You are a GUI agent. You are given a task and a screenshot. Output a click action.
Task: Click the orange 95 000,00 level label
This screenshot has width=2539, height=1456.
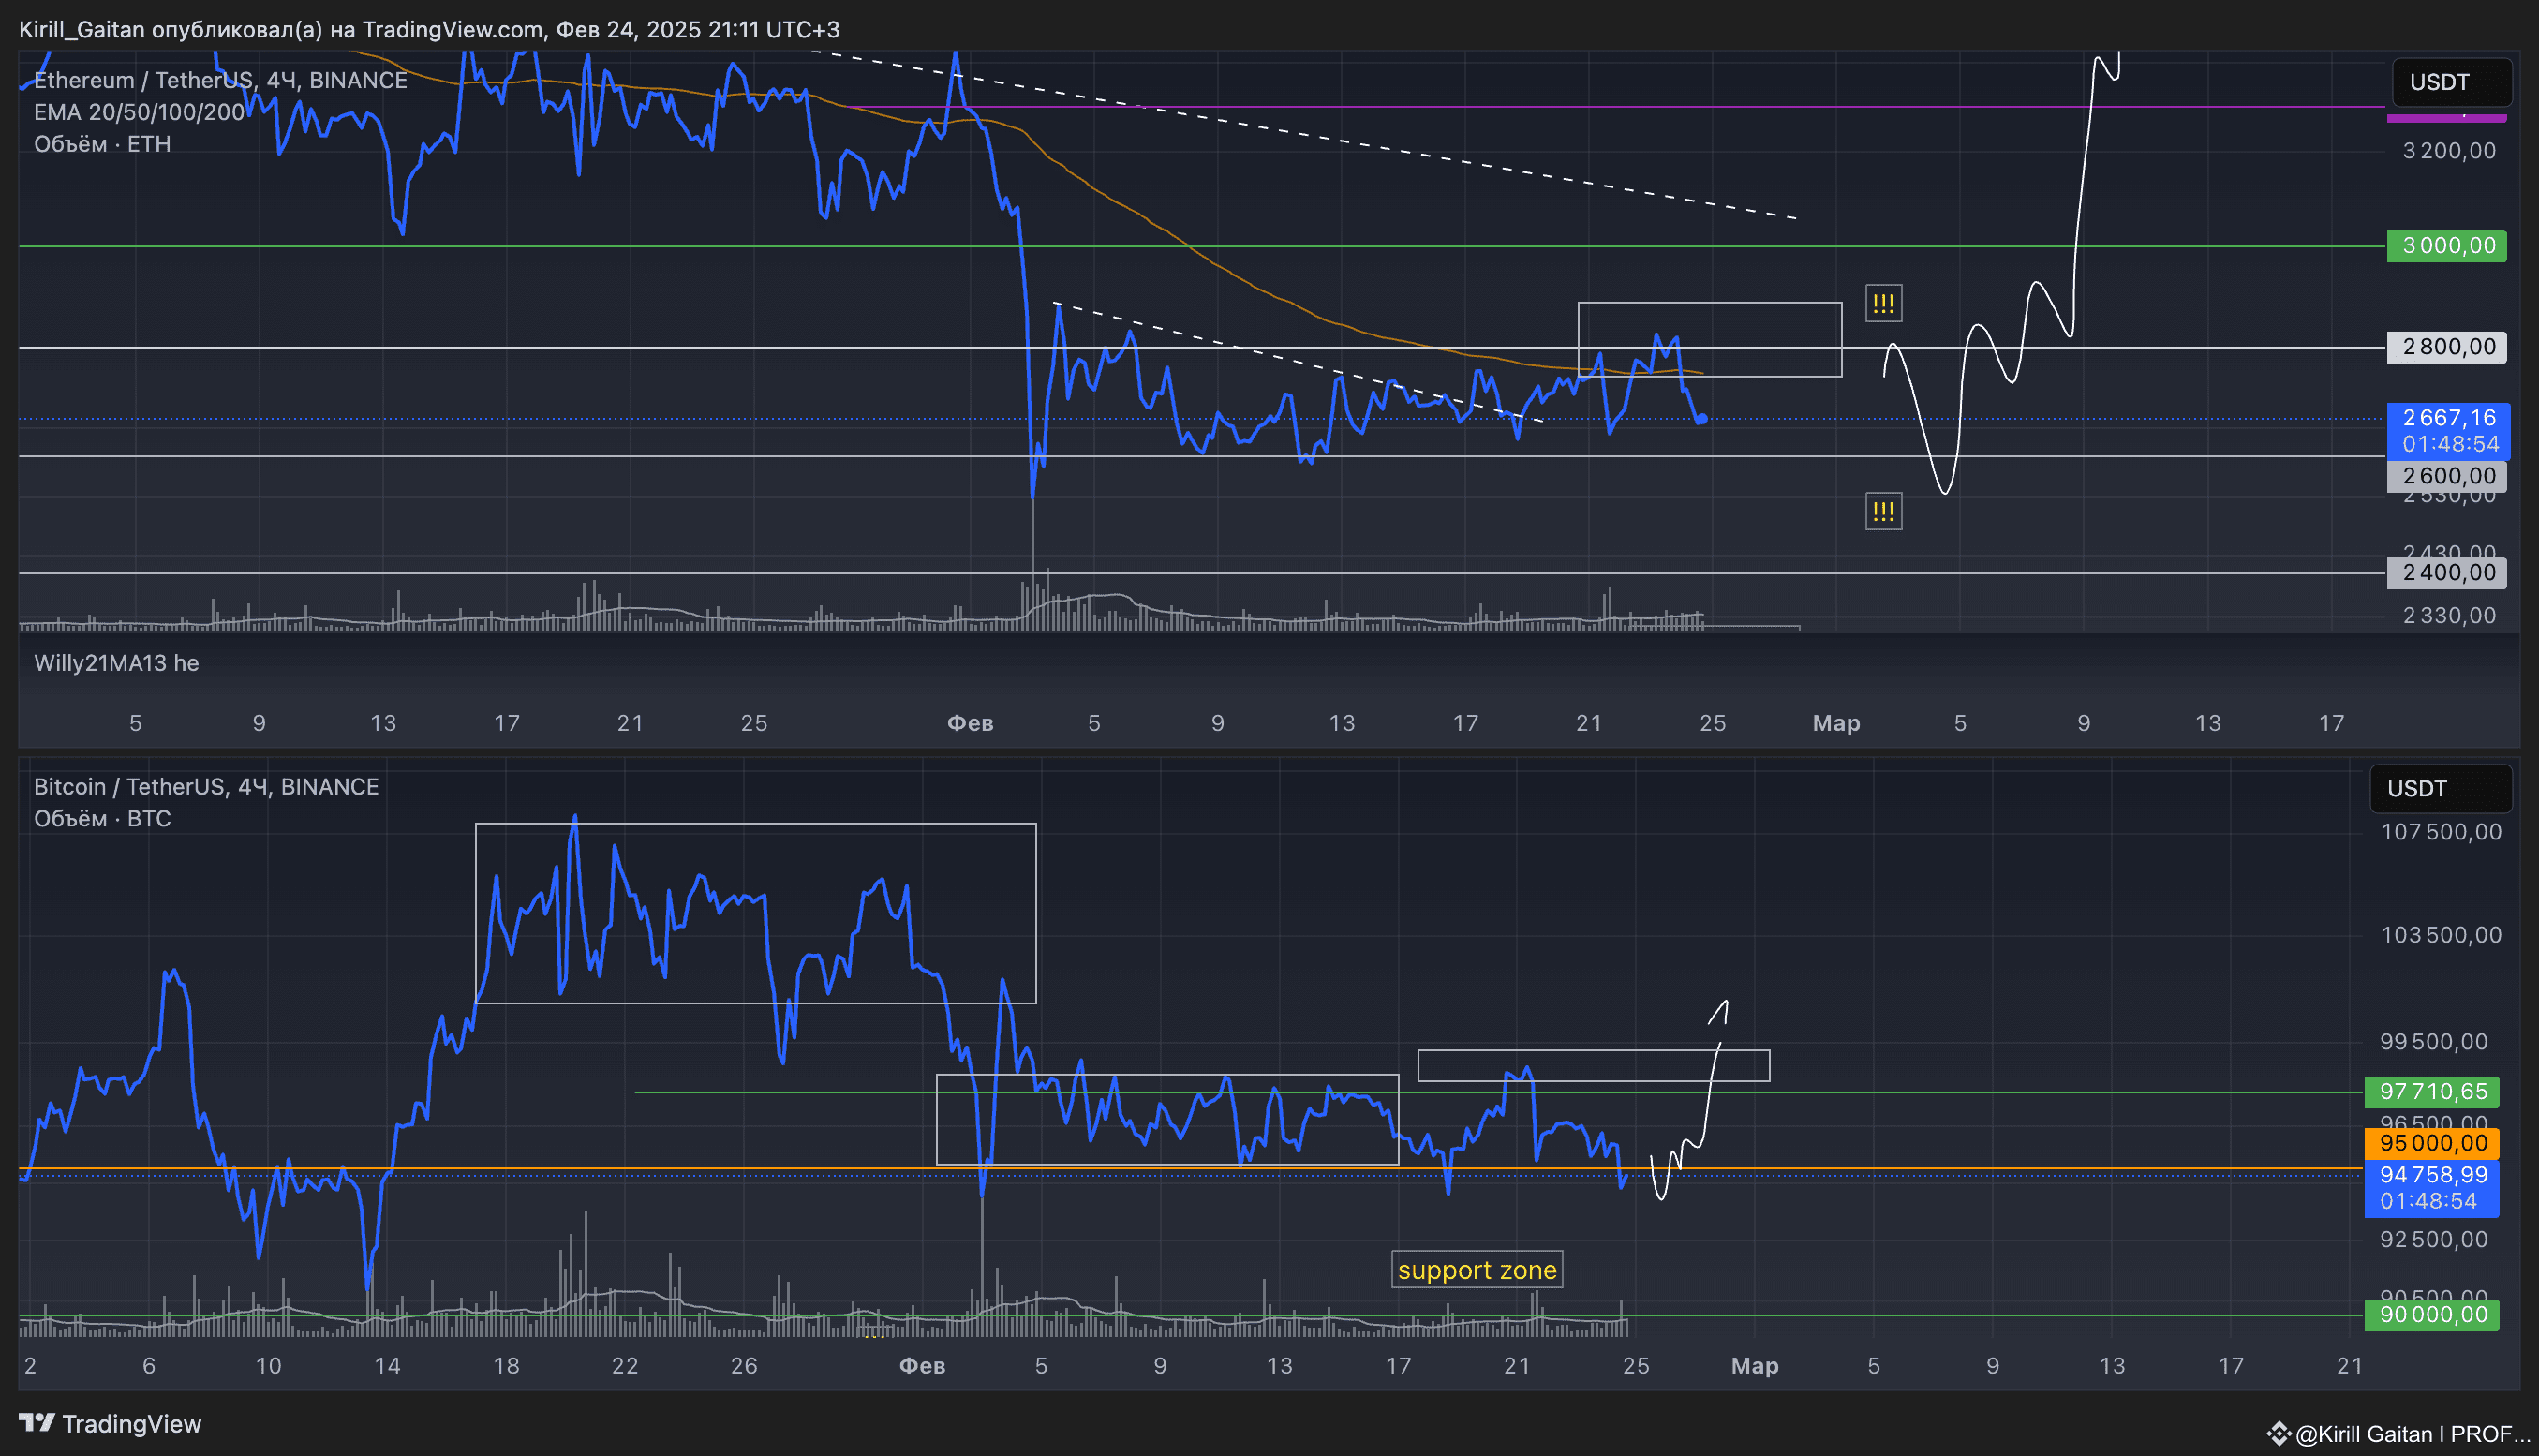point(2431,1143)
